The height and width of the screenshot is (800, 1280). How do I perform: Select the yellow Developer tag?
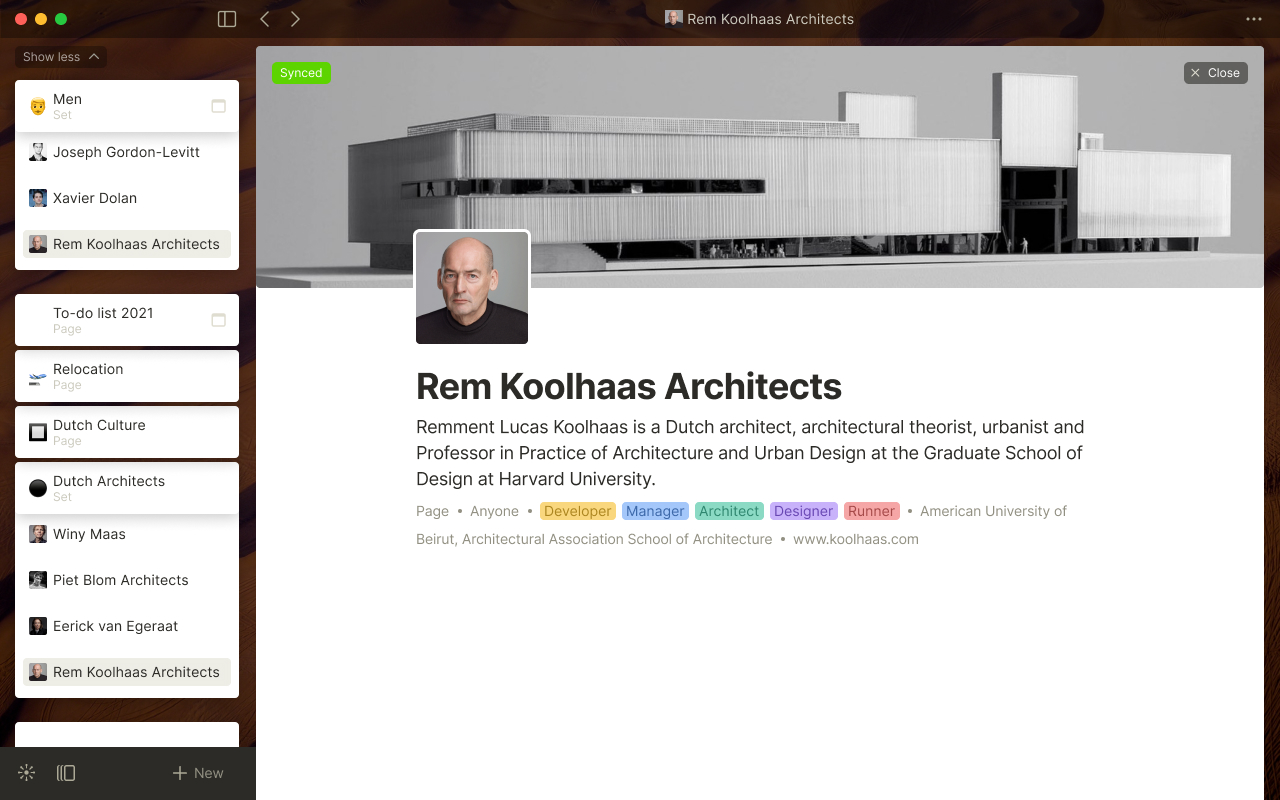[578, 511]
